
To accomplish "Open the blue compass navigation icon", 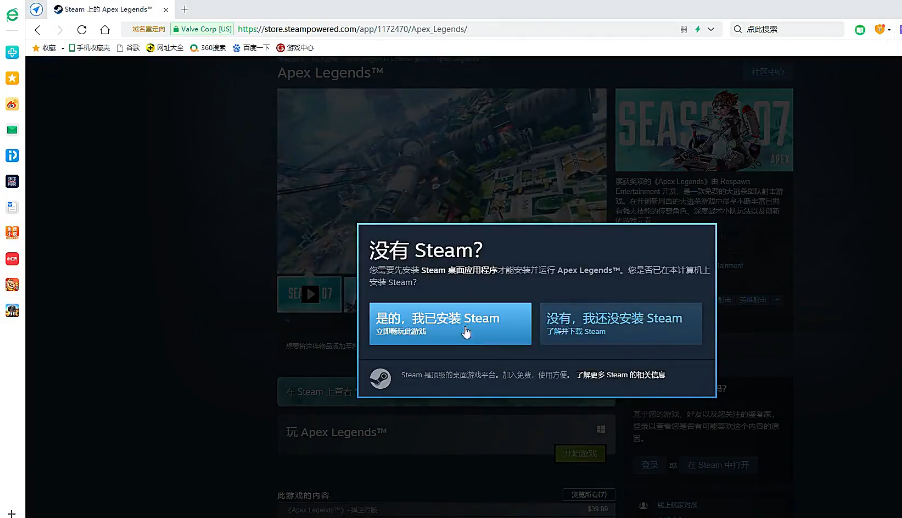I will point(36,9).
